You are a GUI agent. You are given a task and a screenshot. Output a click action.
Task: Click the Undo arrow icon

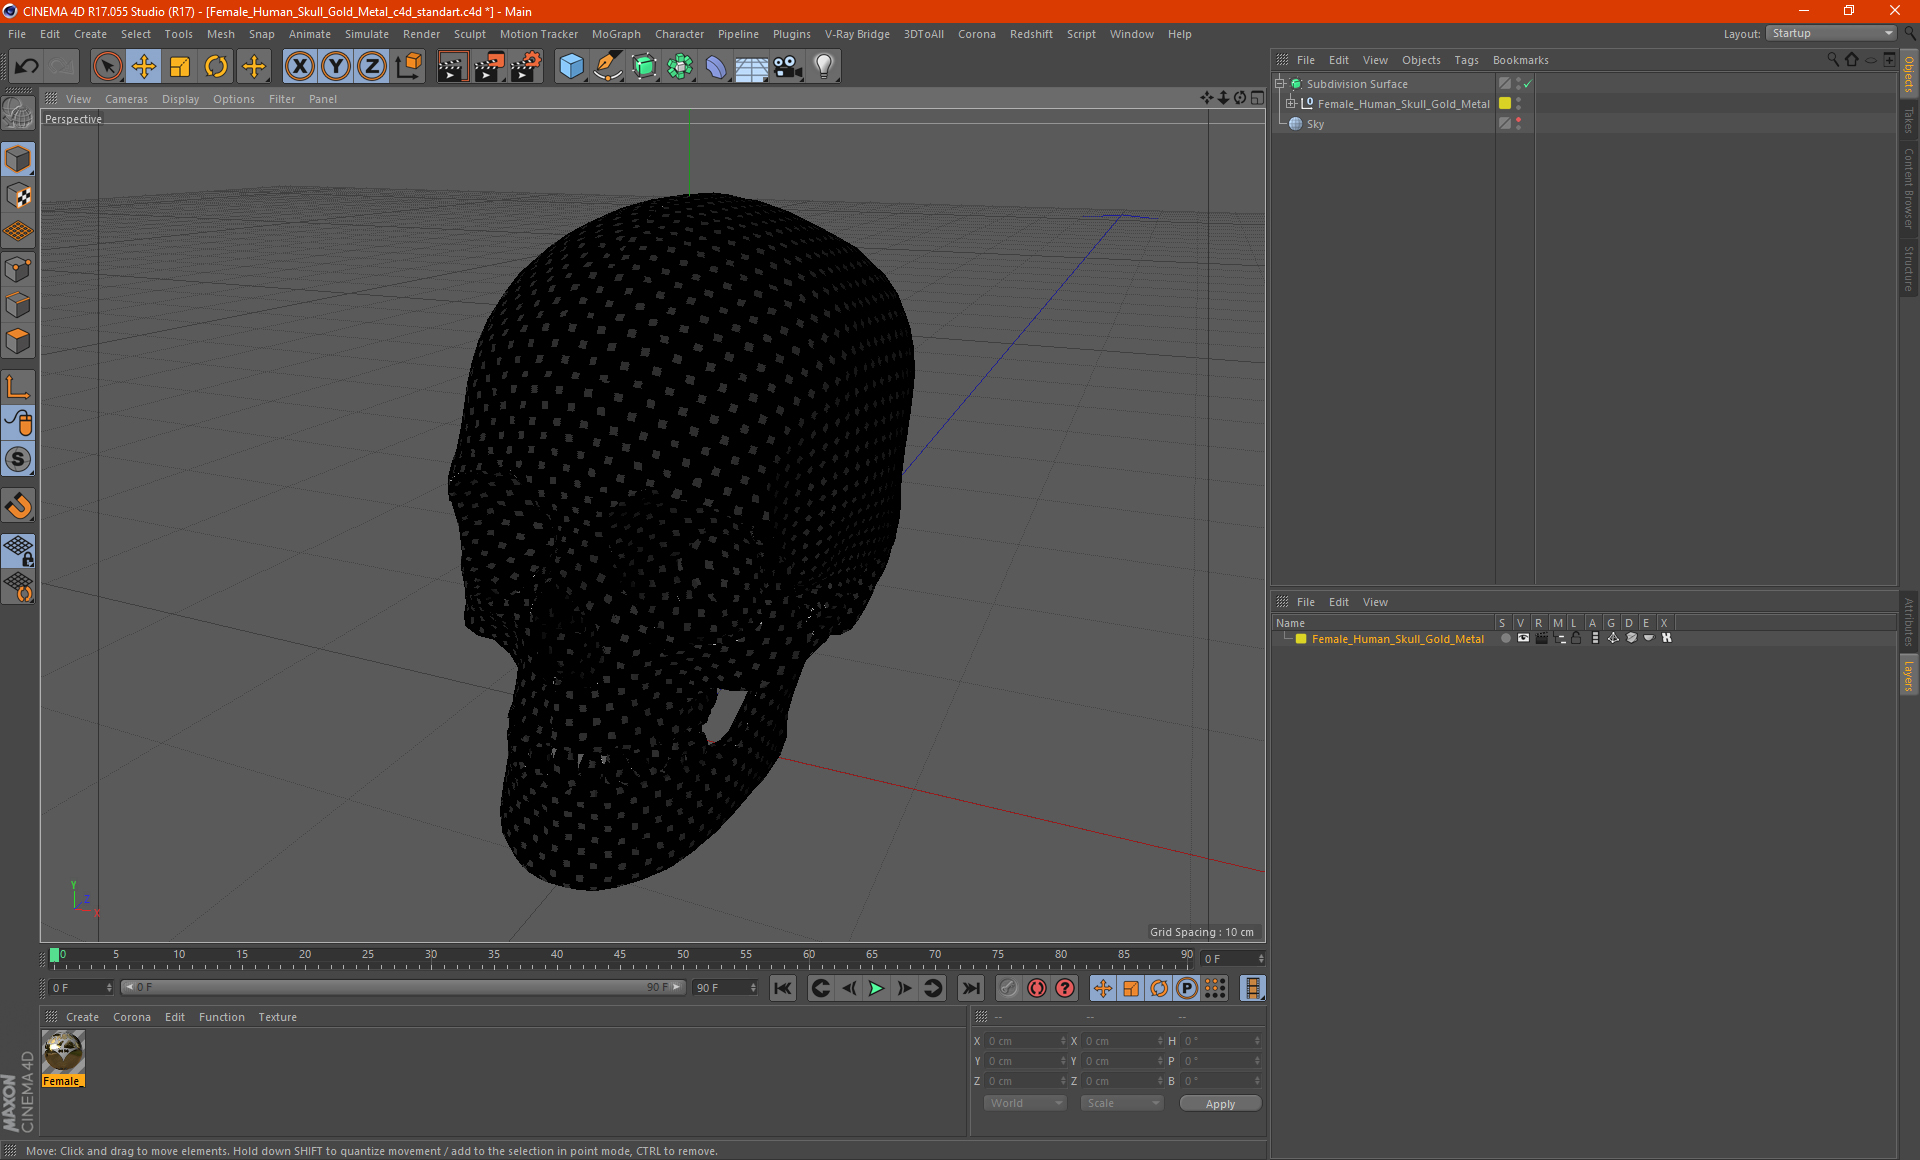click(27, 67)
